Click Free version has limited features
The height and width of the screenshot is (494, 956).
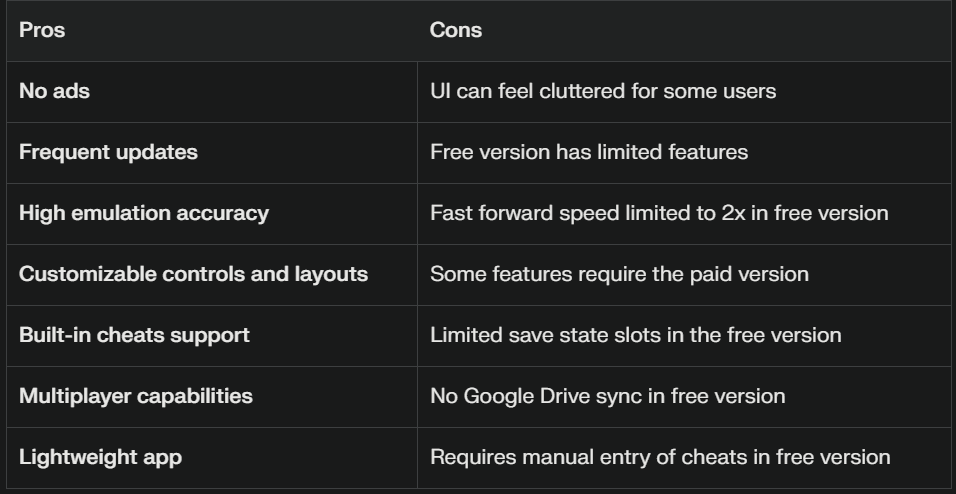[589, 152]
